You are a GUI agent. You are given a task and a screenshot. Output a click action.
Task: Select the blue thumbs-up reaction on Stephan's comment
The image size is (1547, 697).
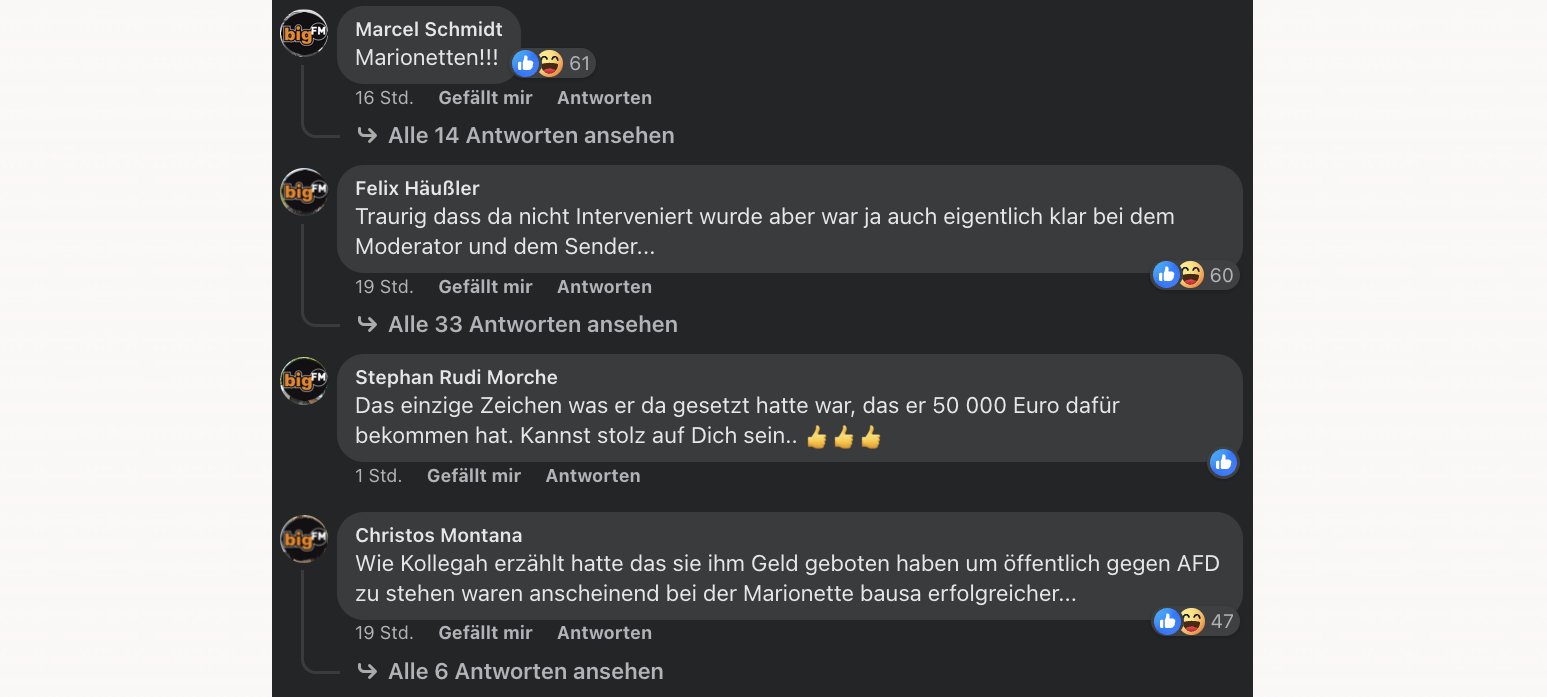1223,462
